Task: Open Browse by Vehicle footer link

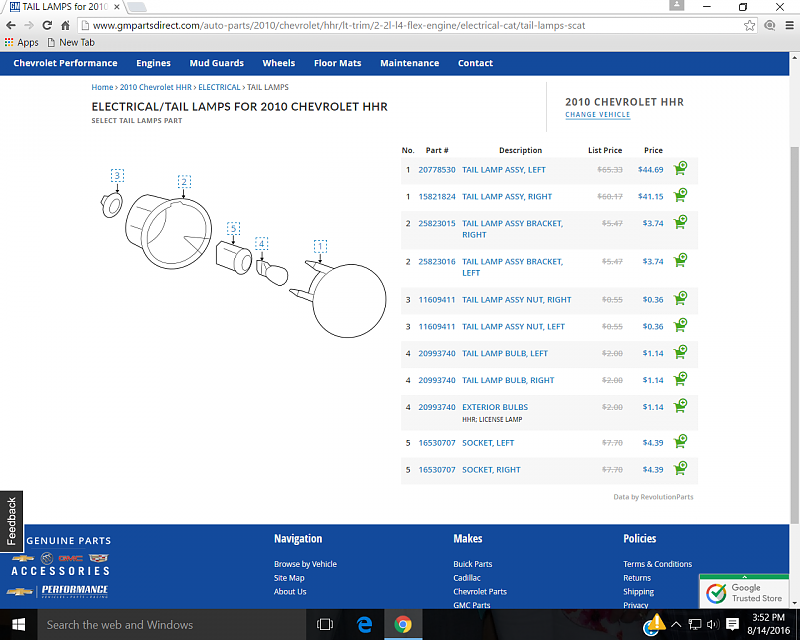Action: tap(305, 564)
